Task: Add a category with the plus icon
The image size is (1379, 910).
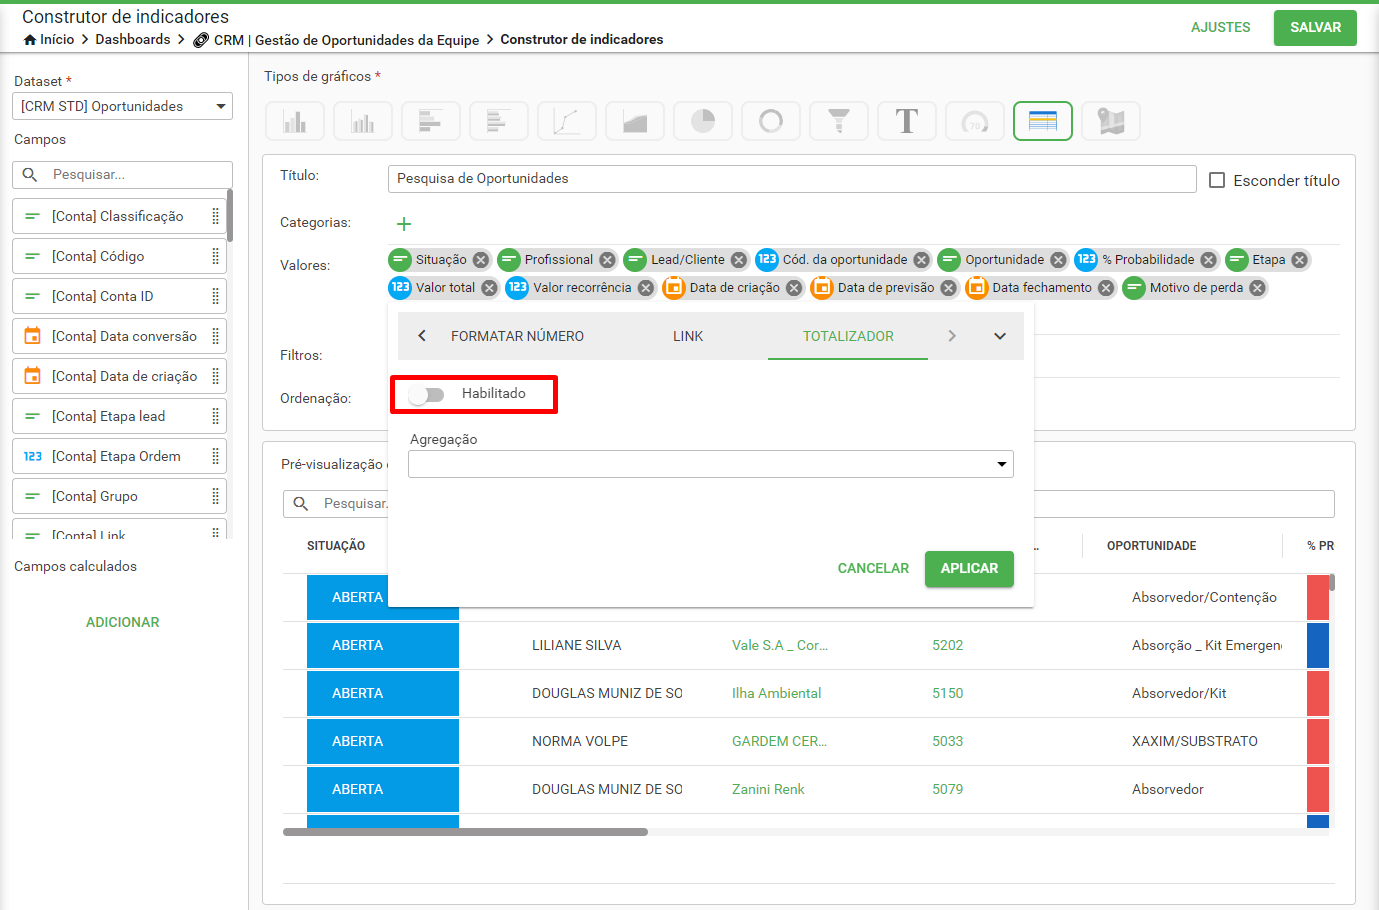Action: pos(404,224)
